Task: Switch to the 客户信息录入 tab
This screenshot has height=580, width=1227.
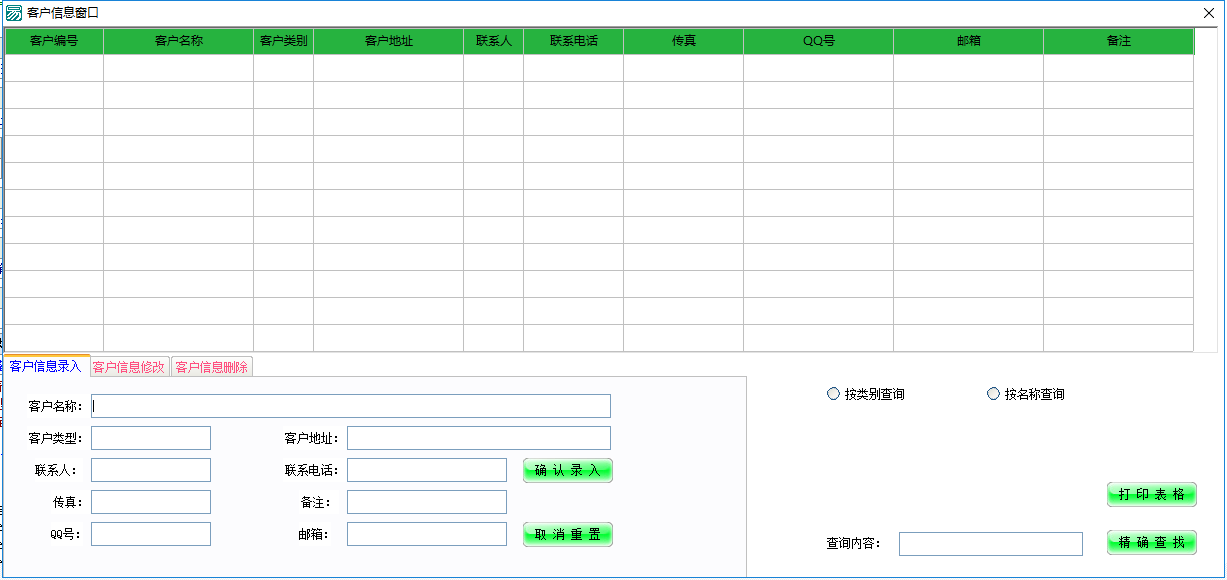Action: tap(46, 366)
